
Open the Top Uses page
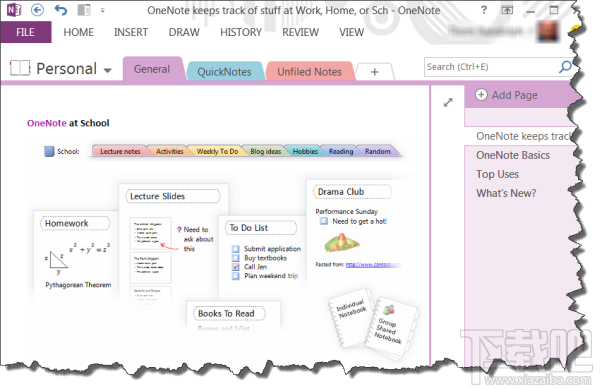coord(497,174)
